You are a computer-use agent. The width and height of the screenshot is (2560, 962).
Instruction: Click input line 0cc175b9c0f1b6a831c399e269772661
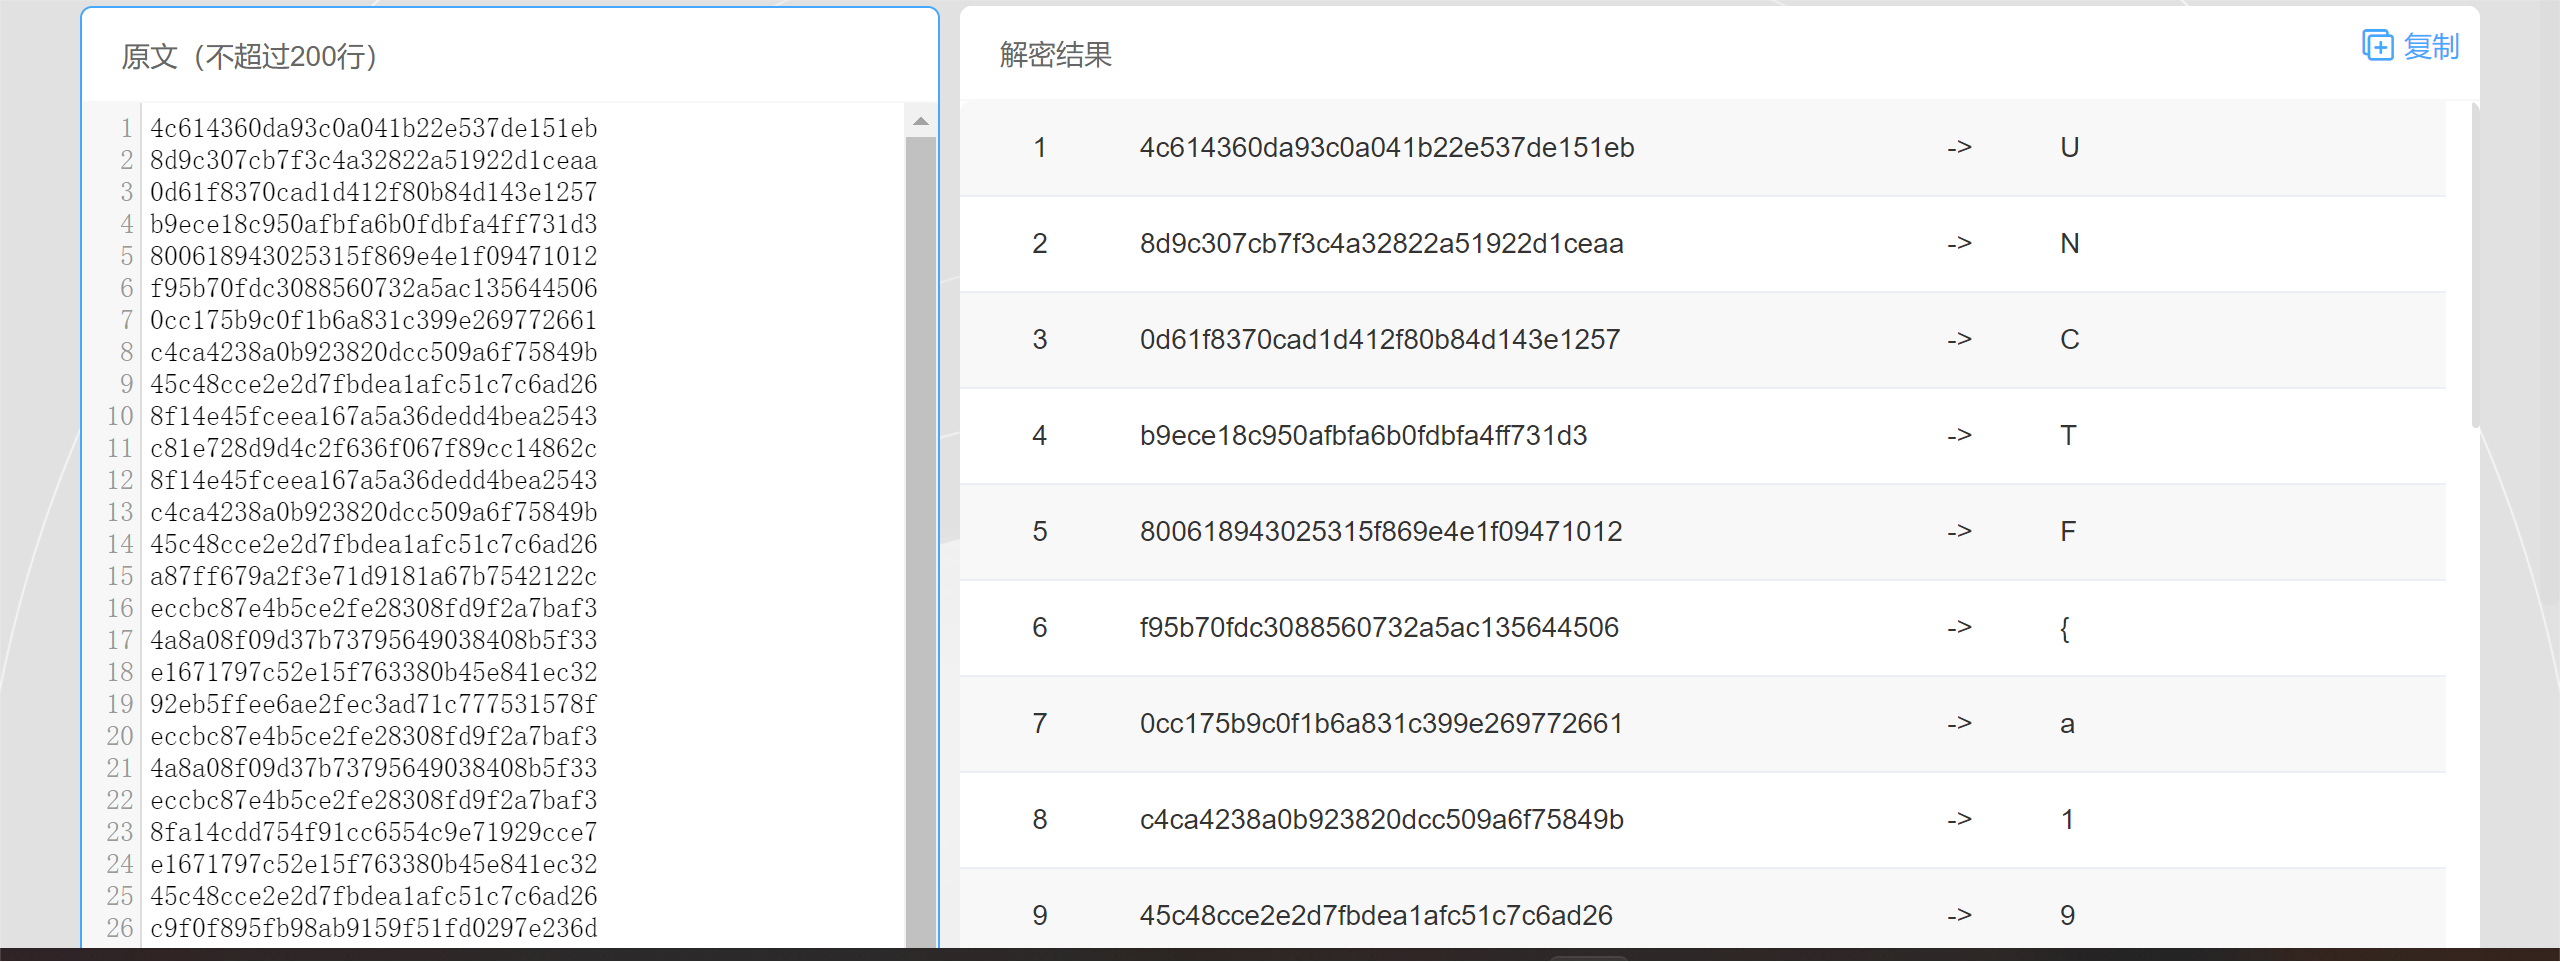click(374, 320)
